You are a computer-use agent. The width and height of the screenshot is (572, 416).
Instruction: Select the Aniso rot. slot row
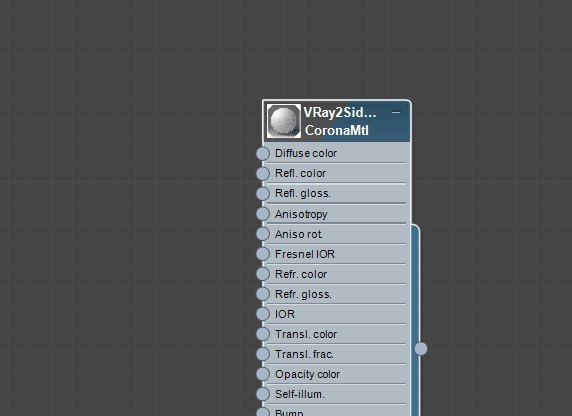tap(337, 234)
